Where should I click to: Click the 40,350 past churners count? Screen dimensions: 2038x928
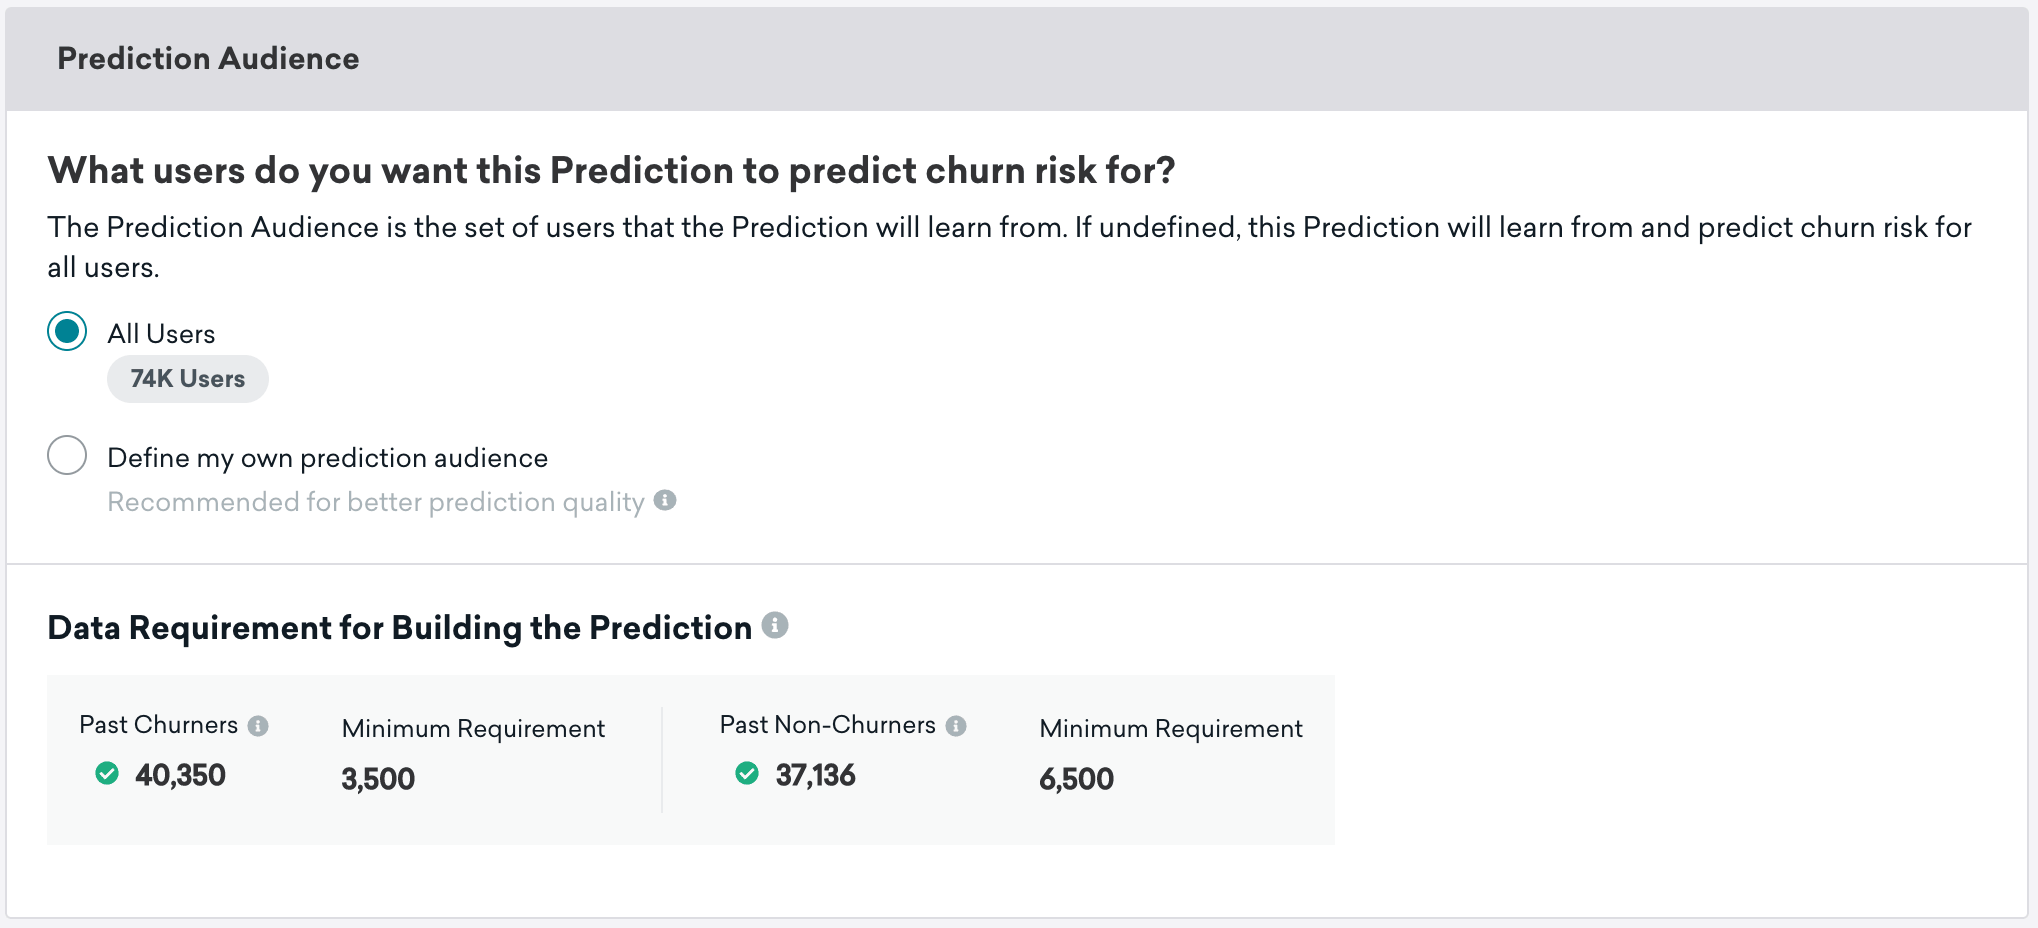click(x=181, y=775)
